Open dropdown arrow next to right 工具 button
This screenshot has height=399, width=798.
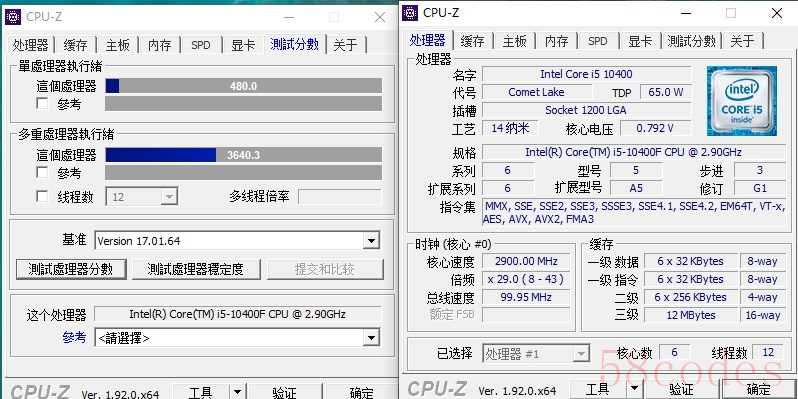pos(634,390)
